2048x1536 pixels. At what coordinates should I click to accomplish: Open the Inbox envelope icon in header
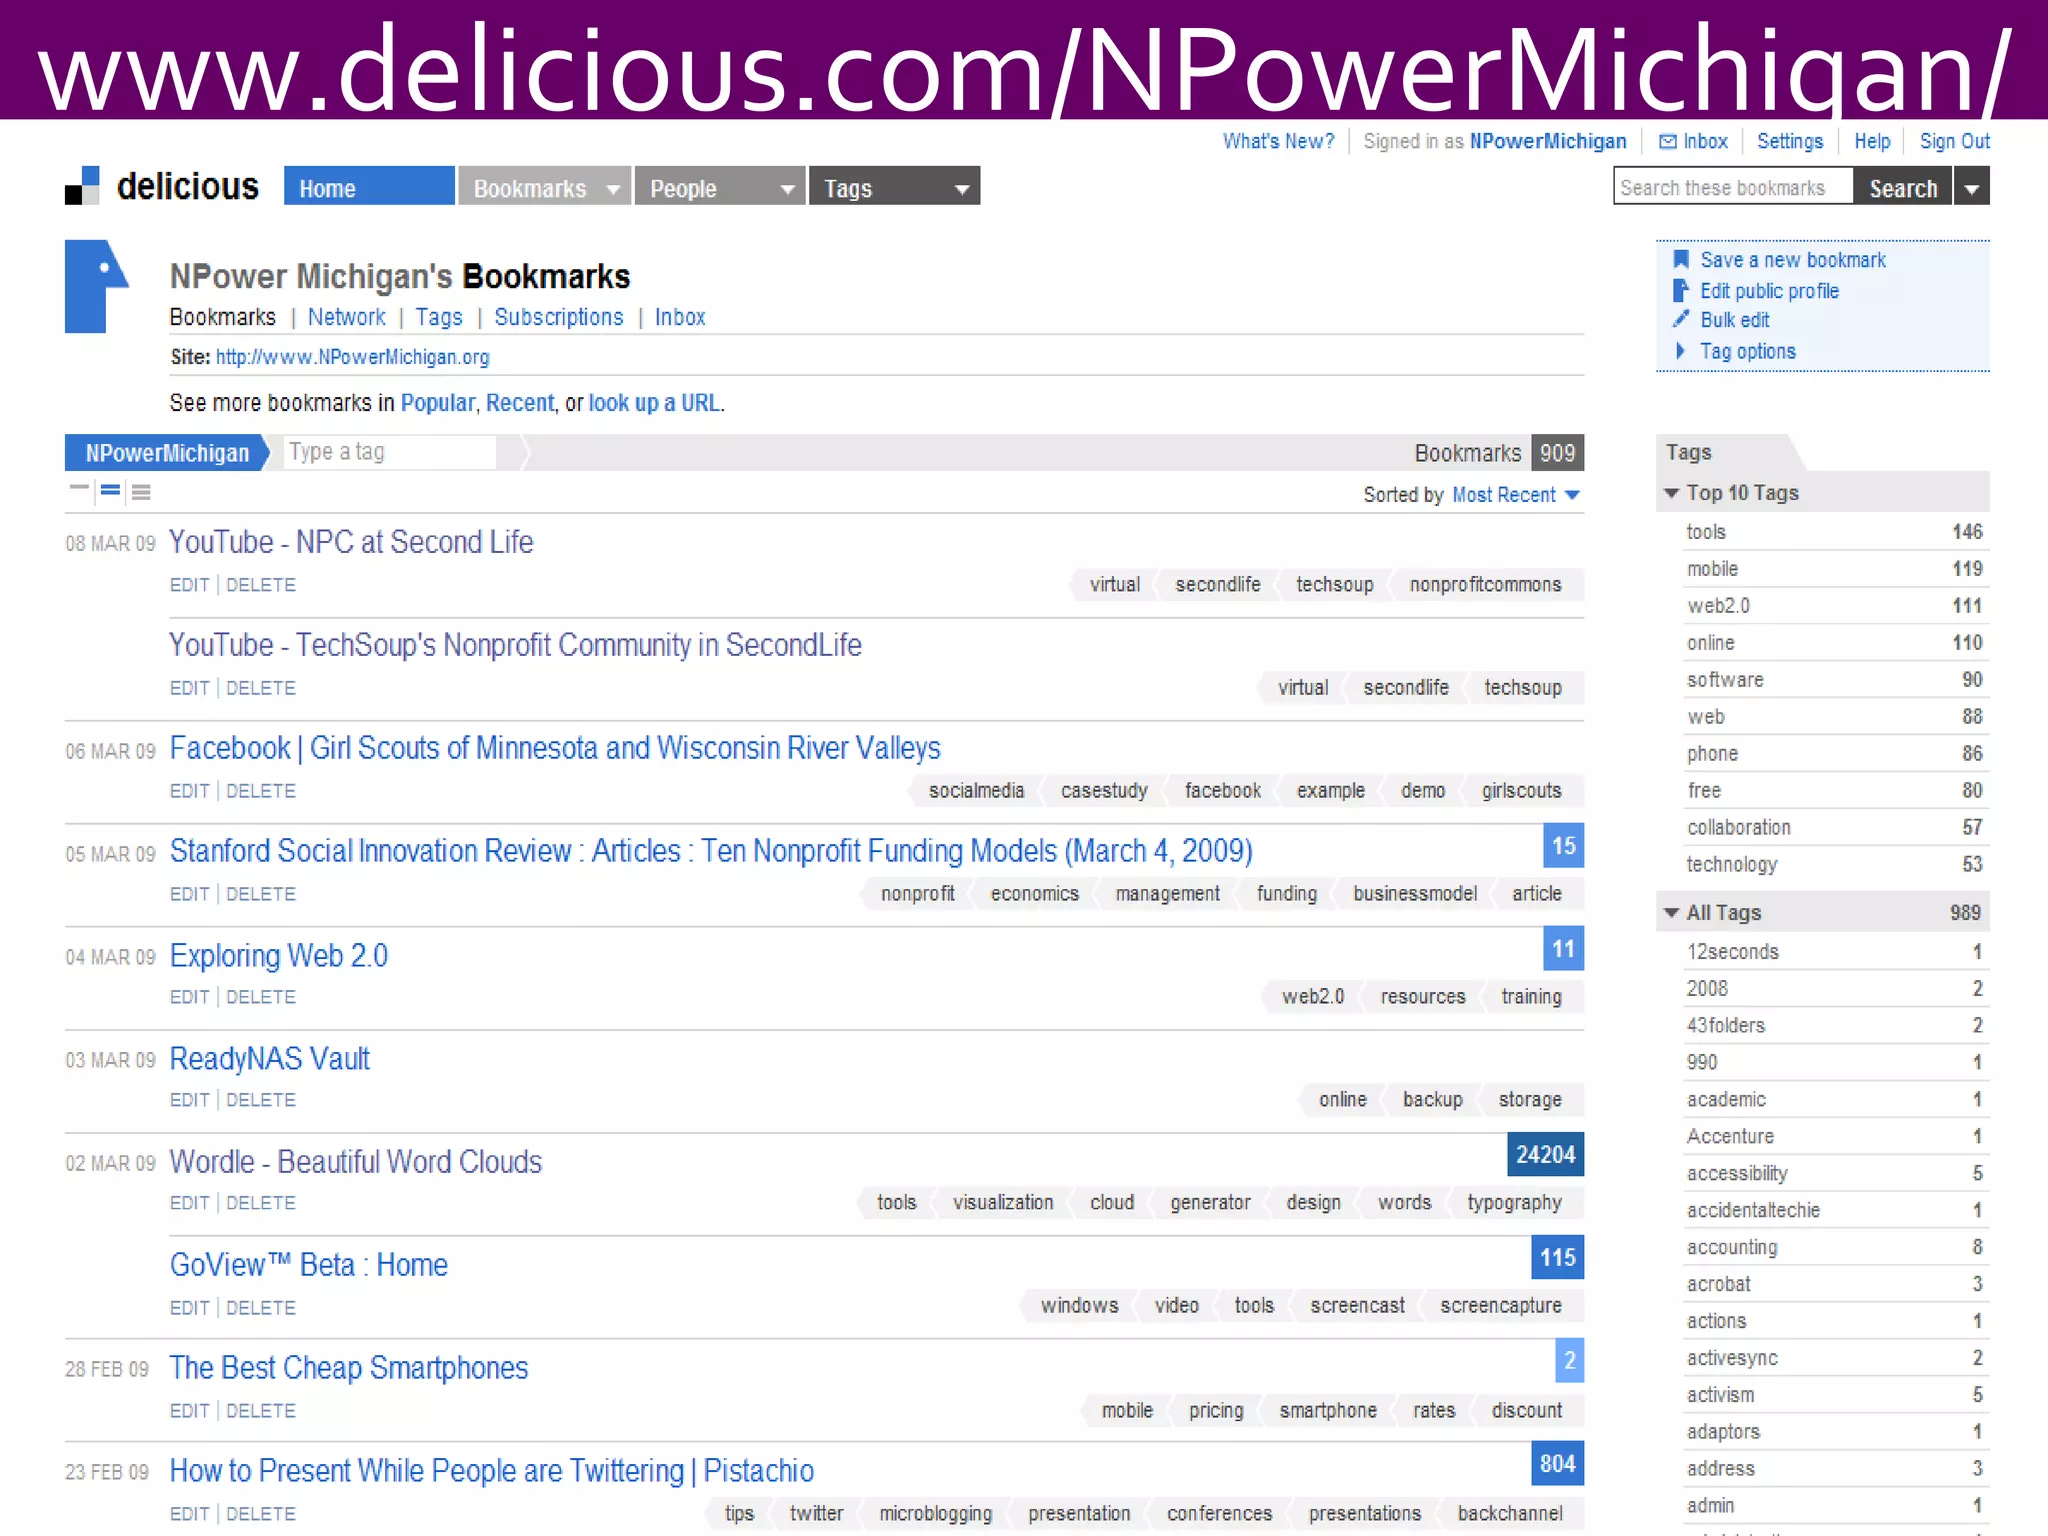pyautogui.click(x=1667, y=142)
